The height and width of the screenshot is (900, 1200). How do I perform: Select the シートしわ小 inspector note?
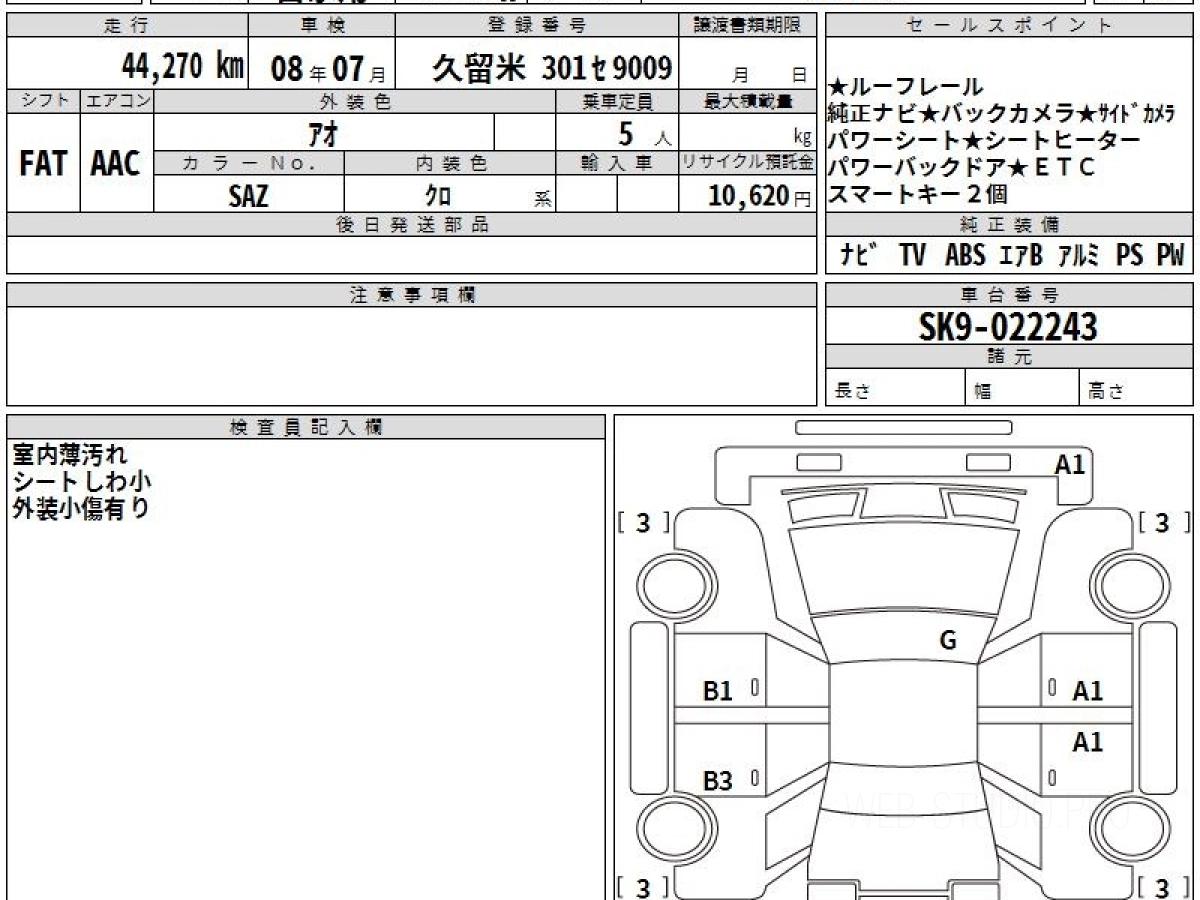pos(82,481)
